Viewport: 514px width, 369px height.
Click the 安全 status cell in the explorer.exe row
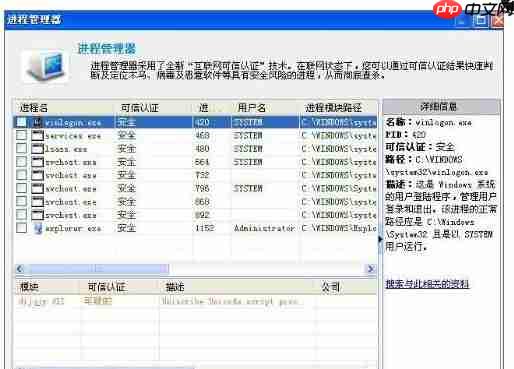(127, 228)
